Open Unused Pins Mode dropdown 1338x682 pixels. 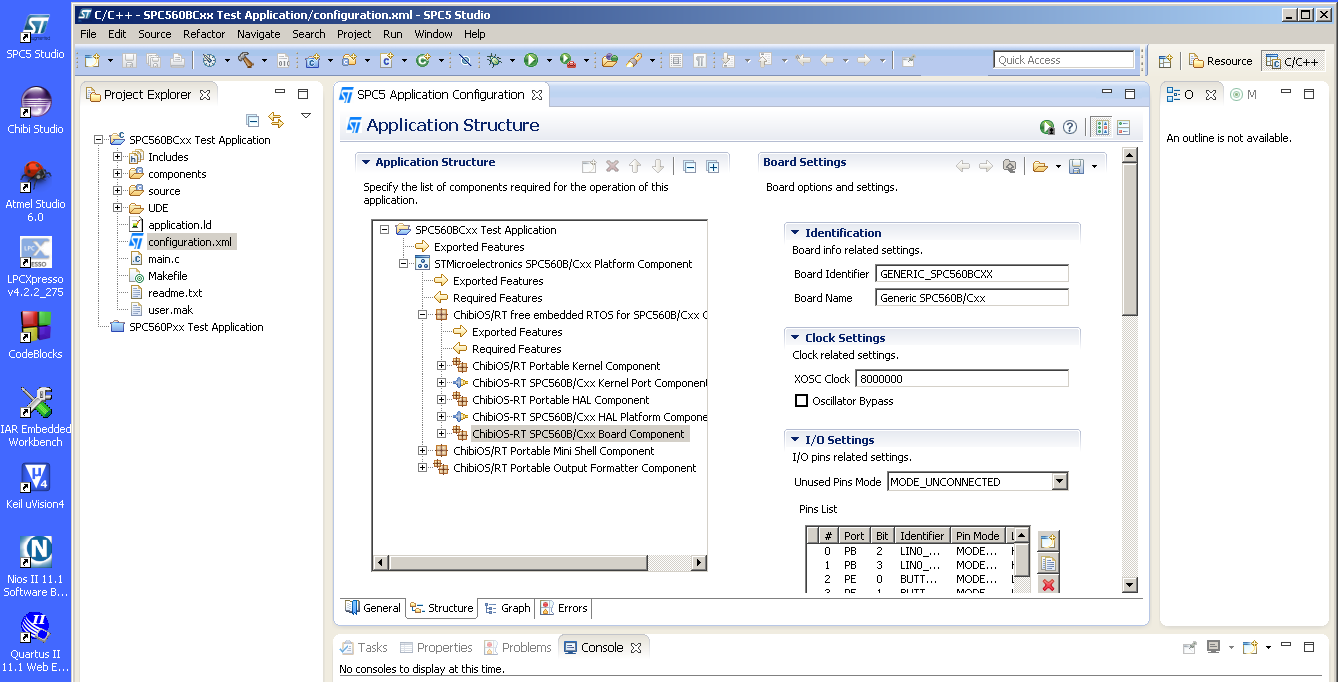[1060, 482]
